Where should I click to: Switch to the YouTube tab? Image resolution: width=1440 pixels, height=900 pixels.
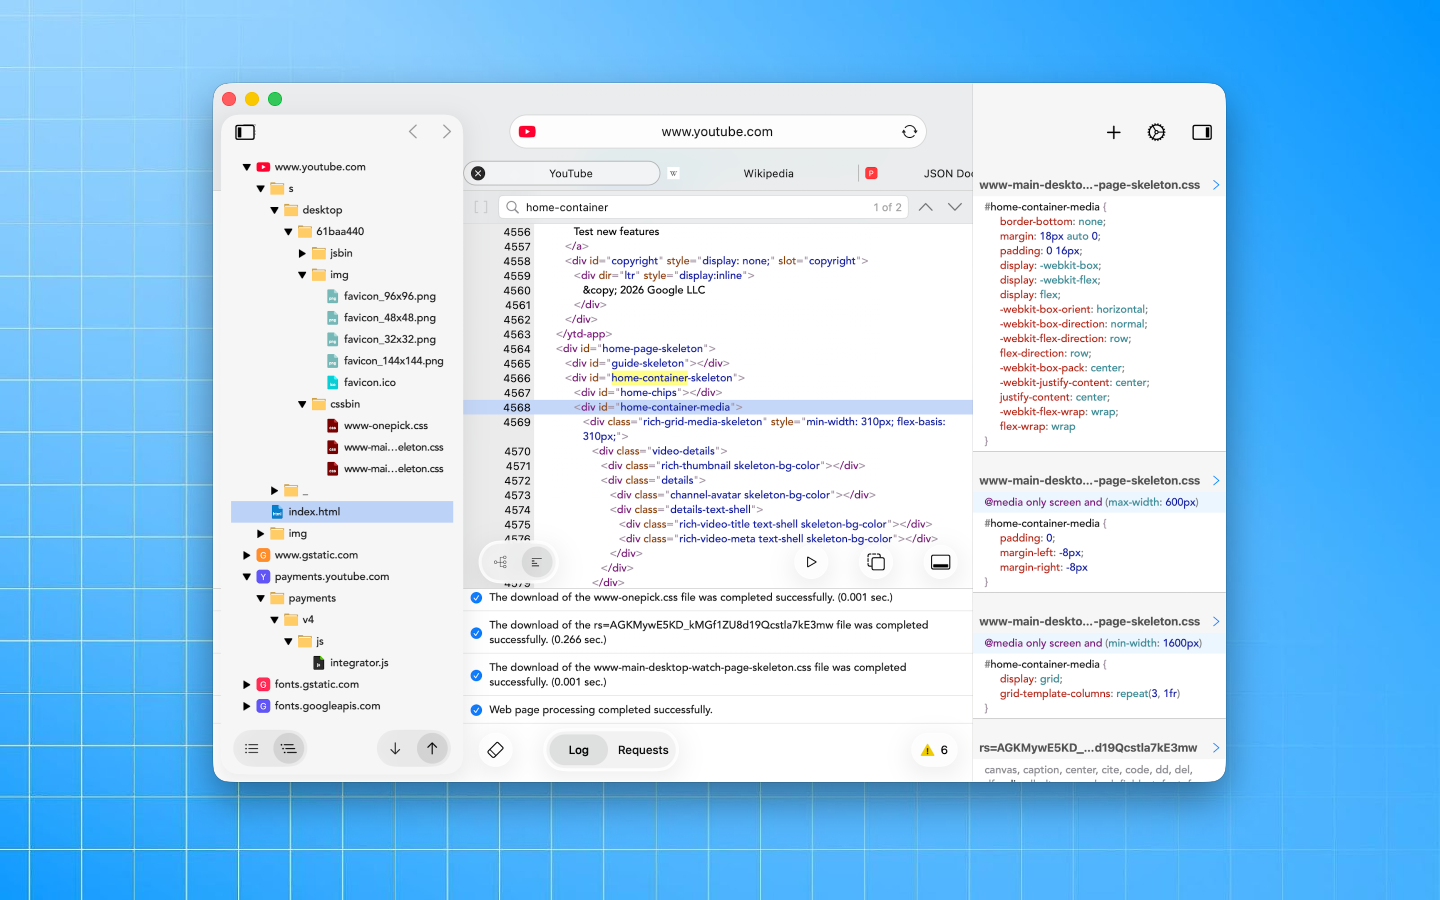[x=562, y=173]
